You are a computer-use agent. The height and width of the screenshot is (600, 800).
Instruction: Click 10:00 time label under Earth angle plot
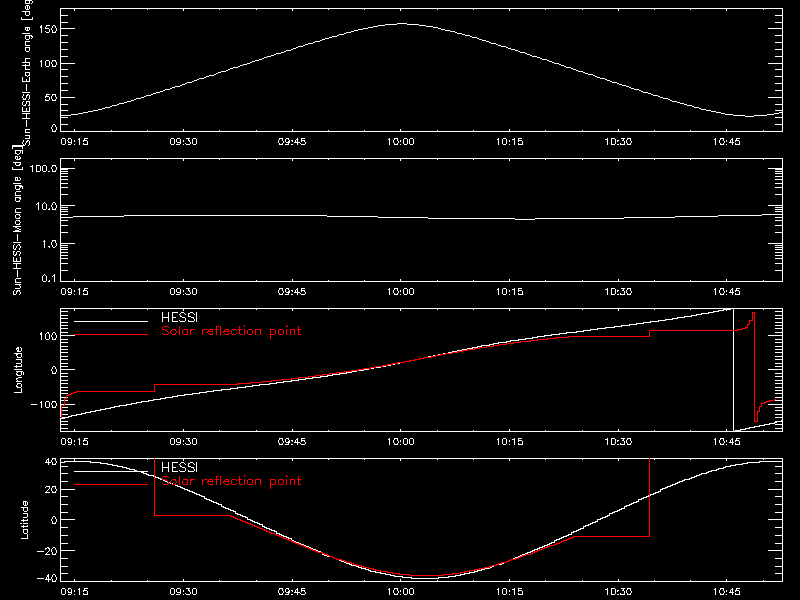coord(401,142)
